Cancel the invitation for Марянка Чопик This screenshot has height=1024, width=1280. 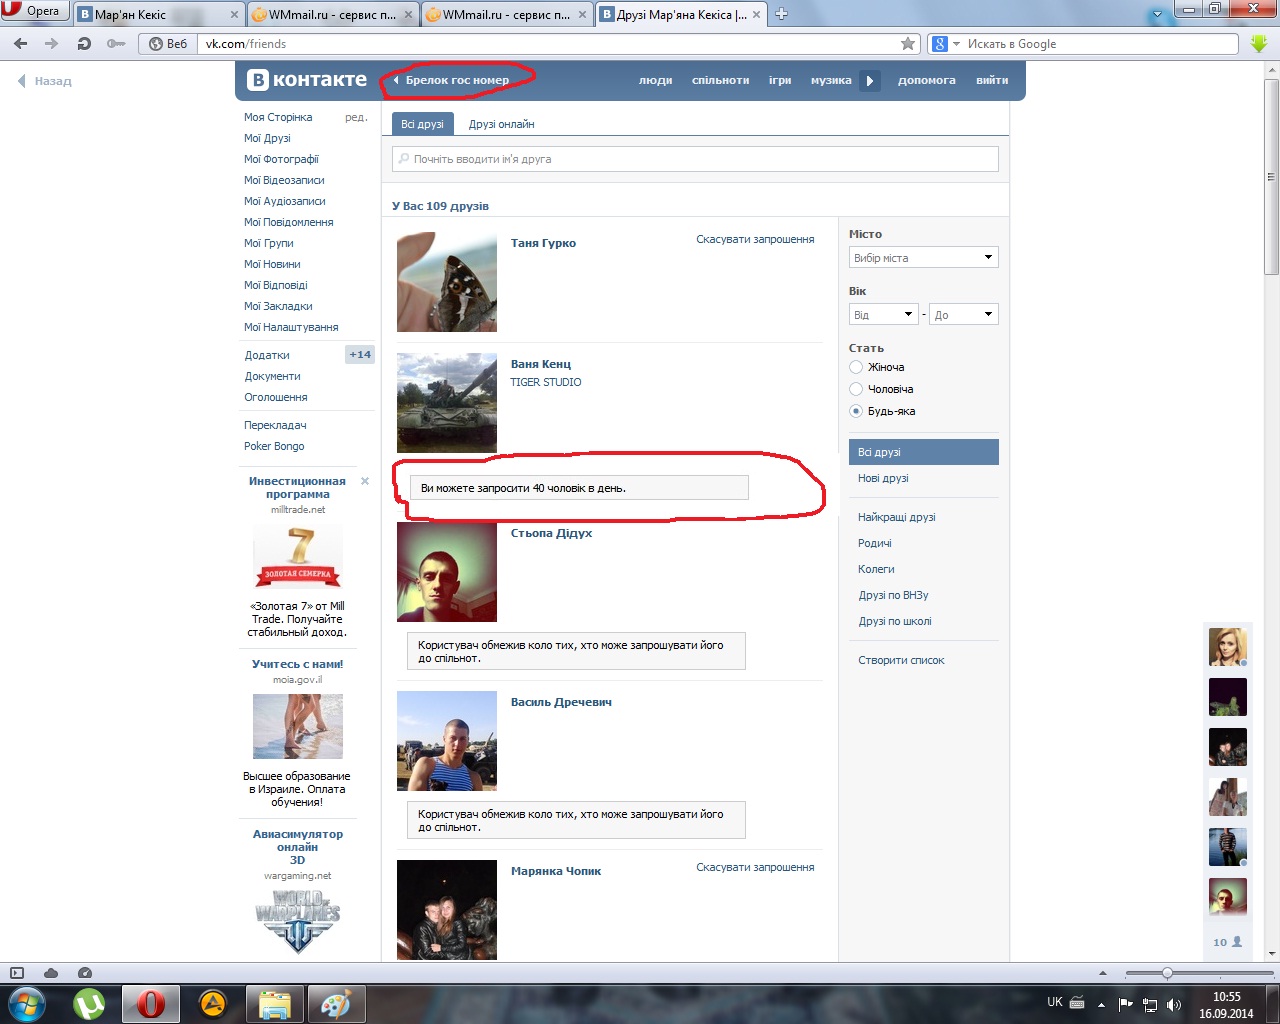coord(755,867)
